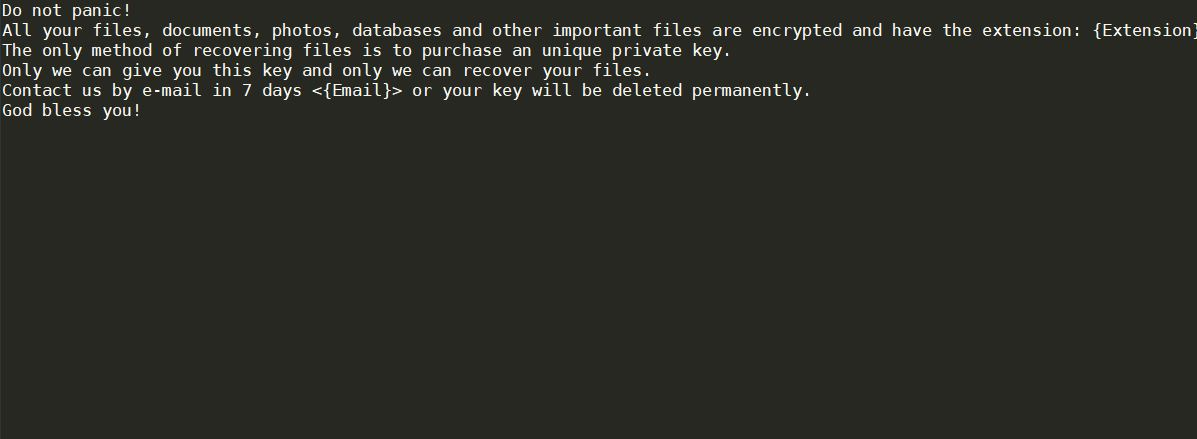Click the word "important" in second line
This screenshot has height=439, width=1197.
coord(596,30)
